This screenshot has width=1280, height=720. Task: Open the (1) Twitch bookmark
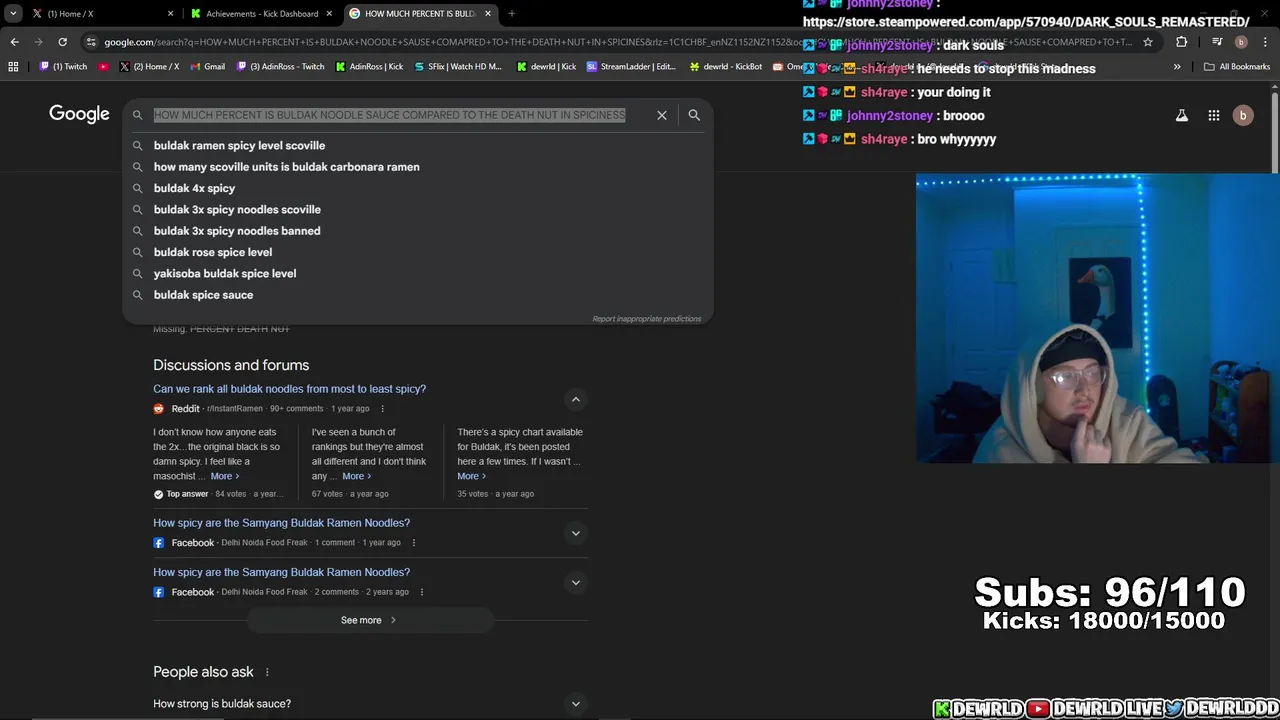(63, 67)
